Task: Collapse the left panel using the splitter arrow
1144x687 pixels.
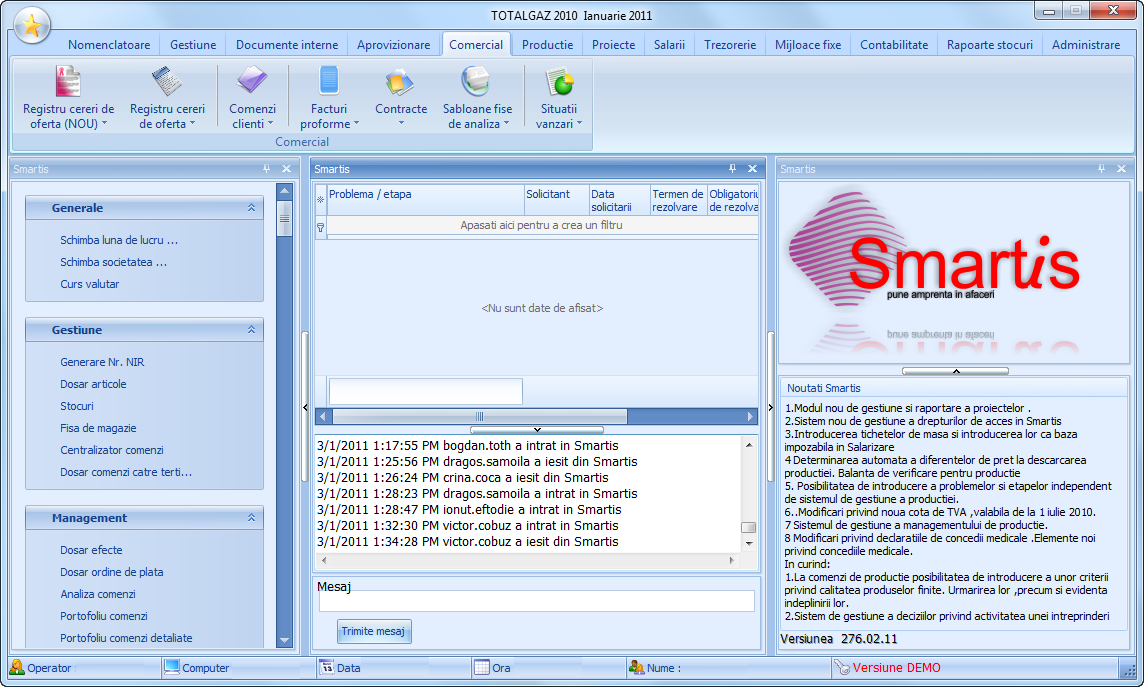Action: point(305,408)
